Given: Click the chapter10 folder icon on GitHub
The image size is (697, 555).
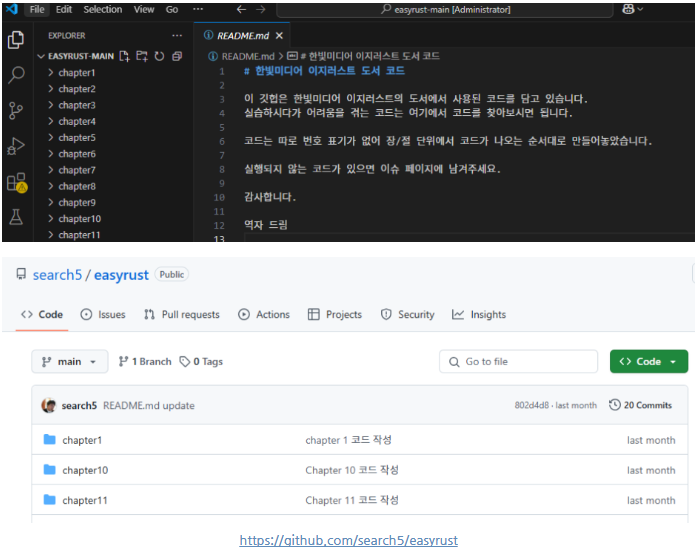Looking at the screenshot, I should click(50, 470).
